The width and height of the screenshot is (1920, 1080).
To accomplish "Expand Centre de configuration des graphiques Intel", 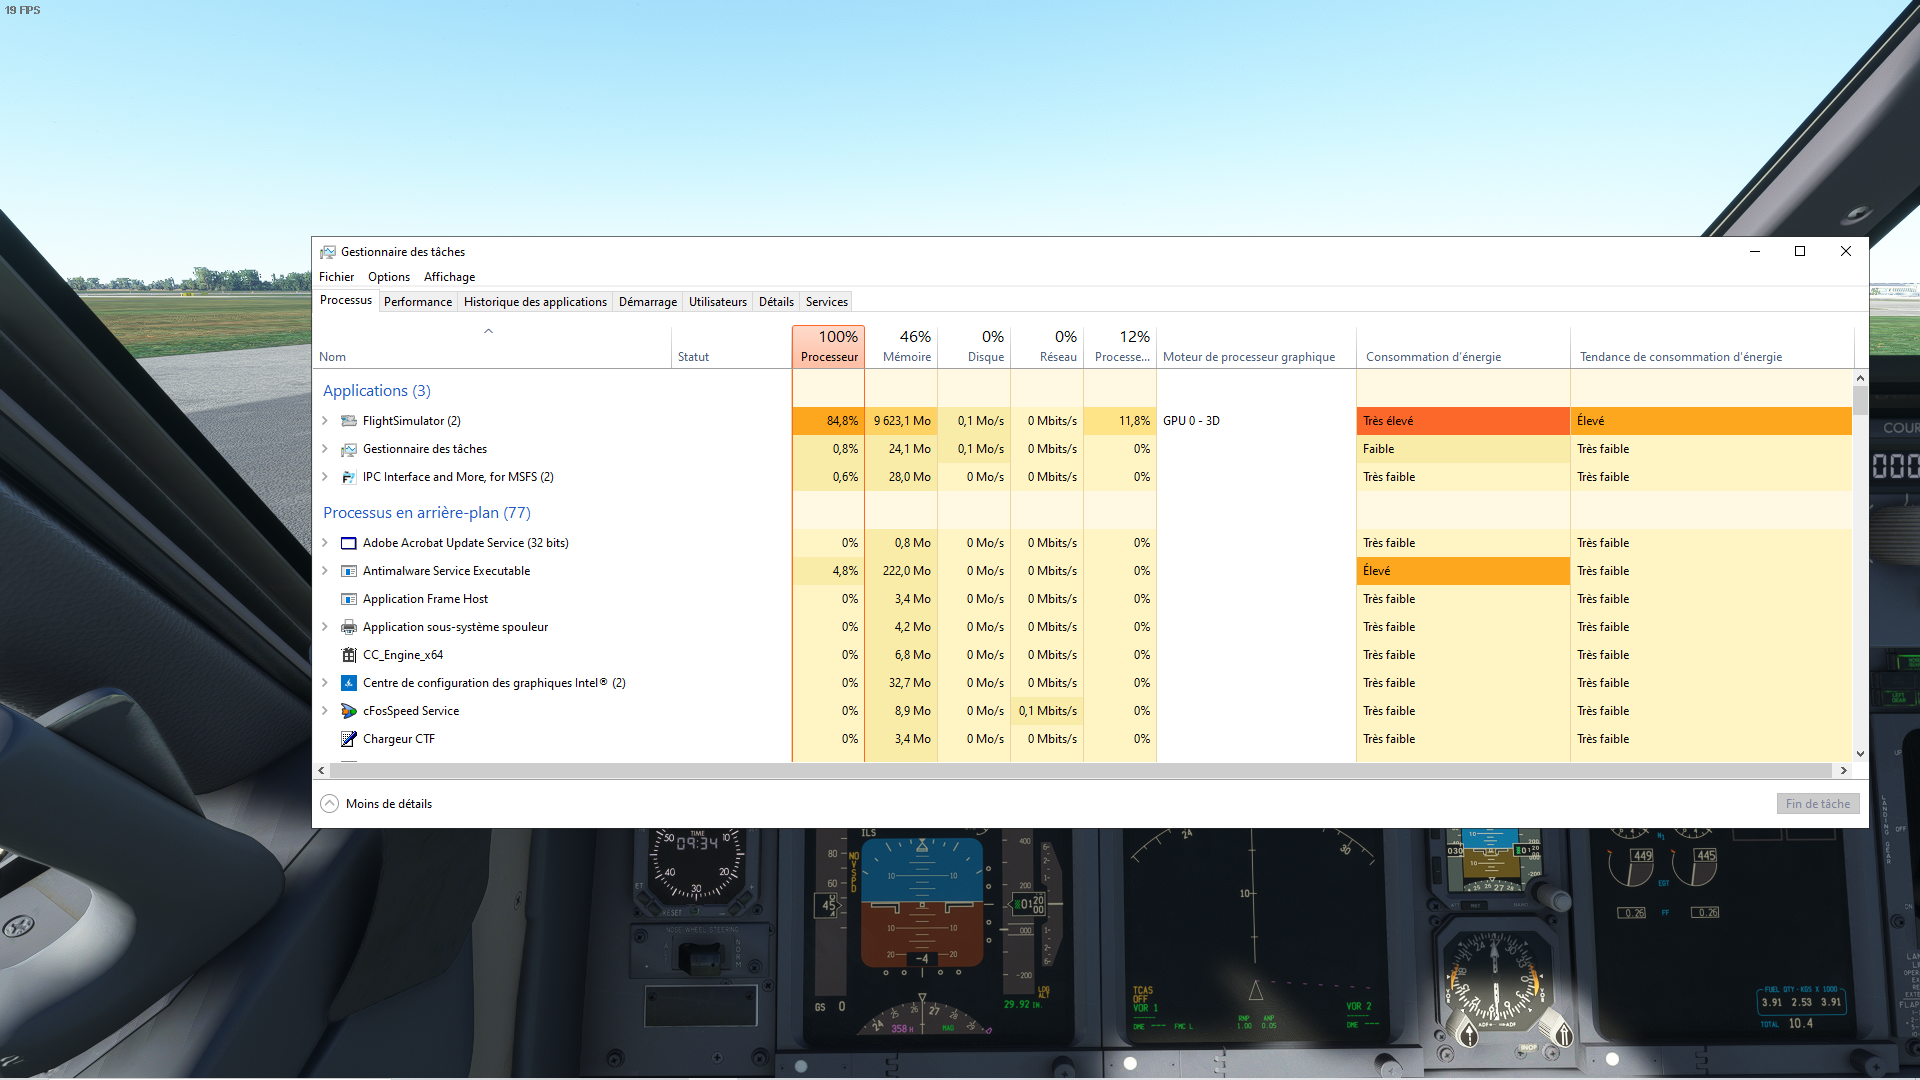I will 325,683.
